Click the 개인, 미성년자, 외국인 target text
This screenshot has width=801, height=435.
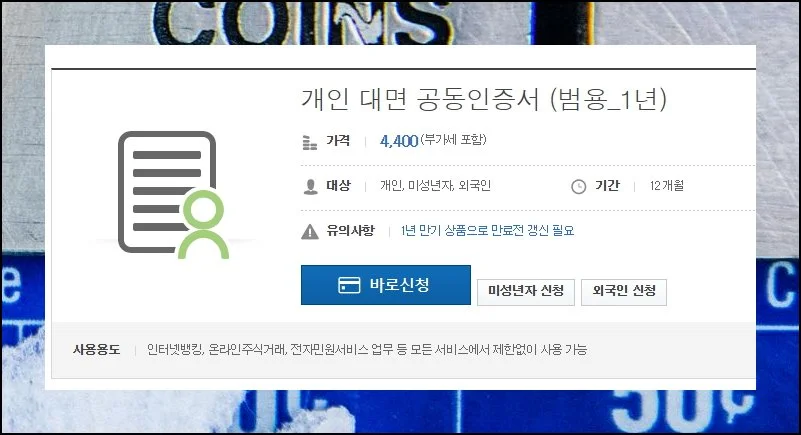pyautogui.click(x=435, y=186)
